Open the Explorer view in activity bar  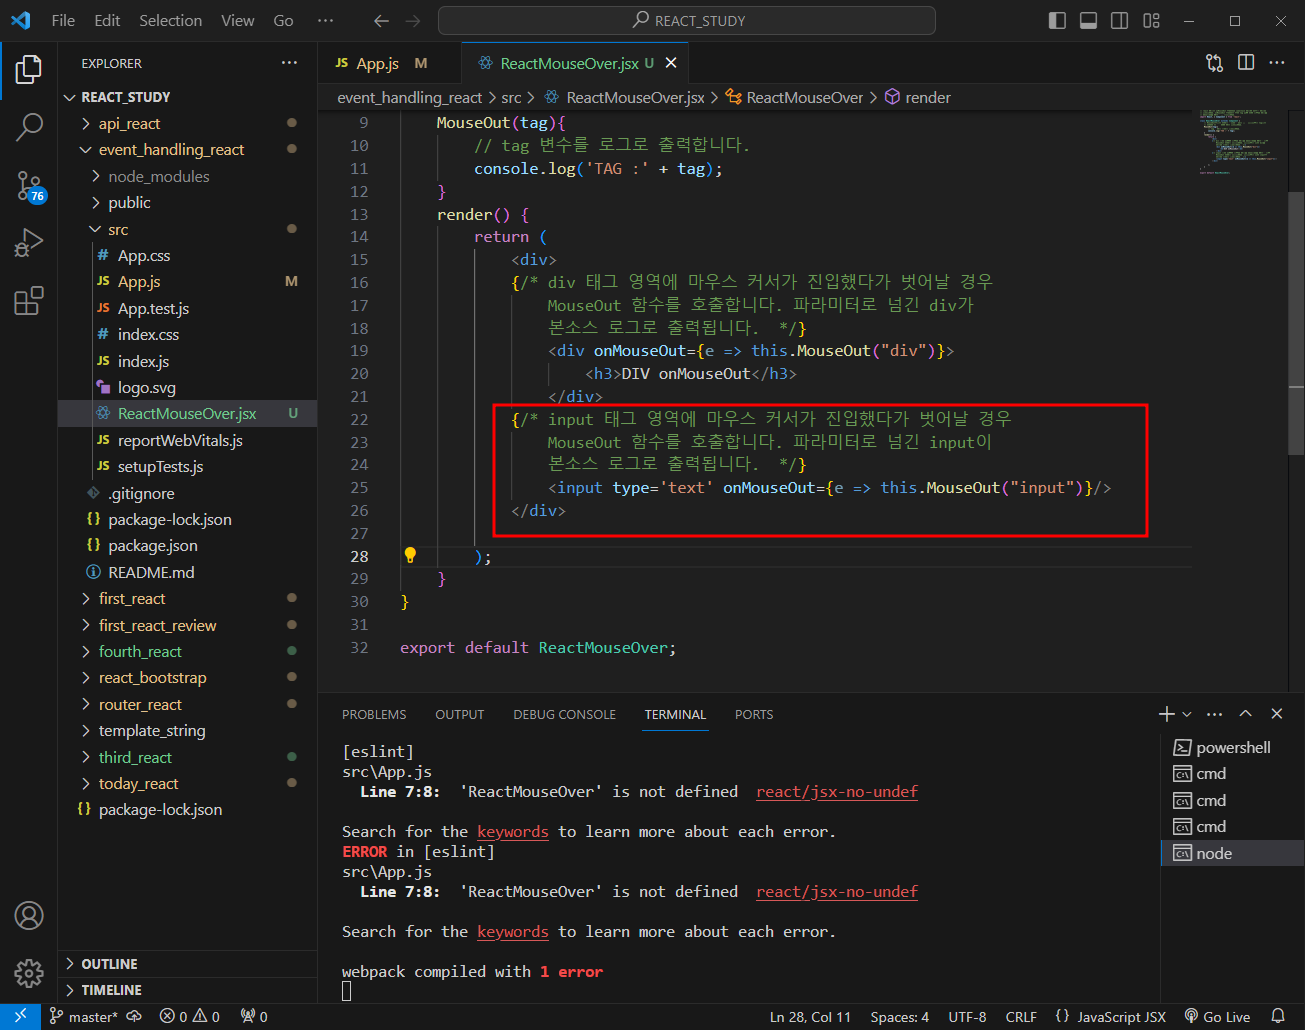click(x=29, y=69)
